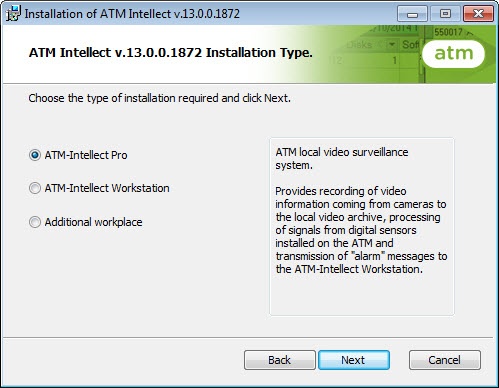Click the window title bar text
499x388 pixels.
[x=132, y=14]
